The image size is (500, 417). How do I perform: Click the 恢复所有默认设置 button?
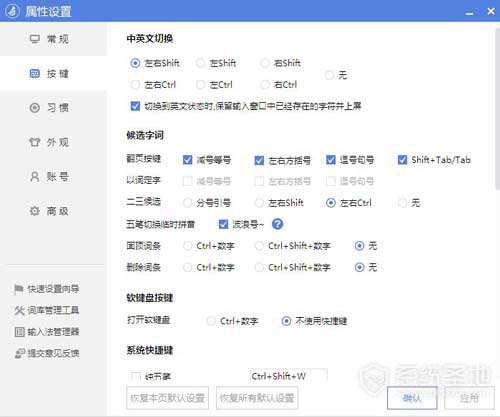pos(257,398)
